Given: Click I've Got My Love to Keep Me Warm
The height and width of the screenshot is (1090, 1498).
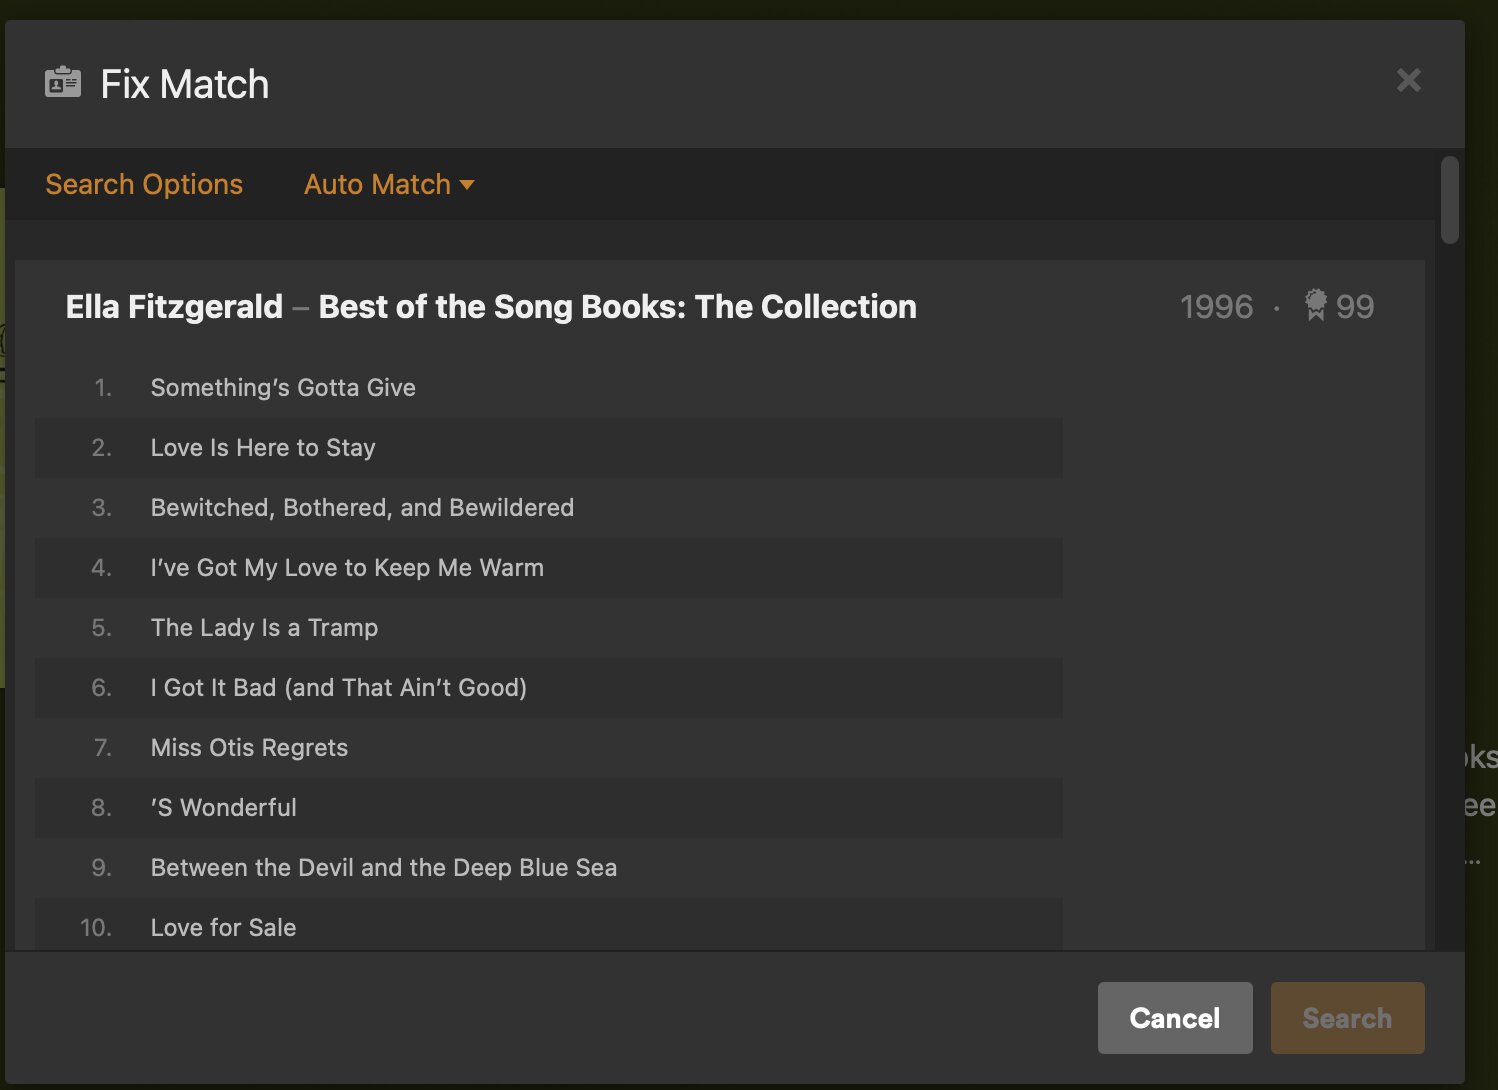Looking at the screenshot, I should 549,568.
